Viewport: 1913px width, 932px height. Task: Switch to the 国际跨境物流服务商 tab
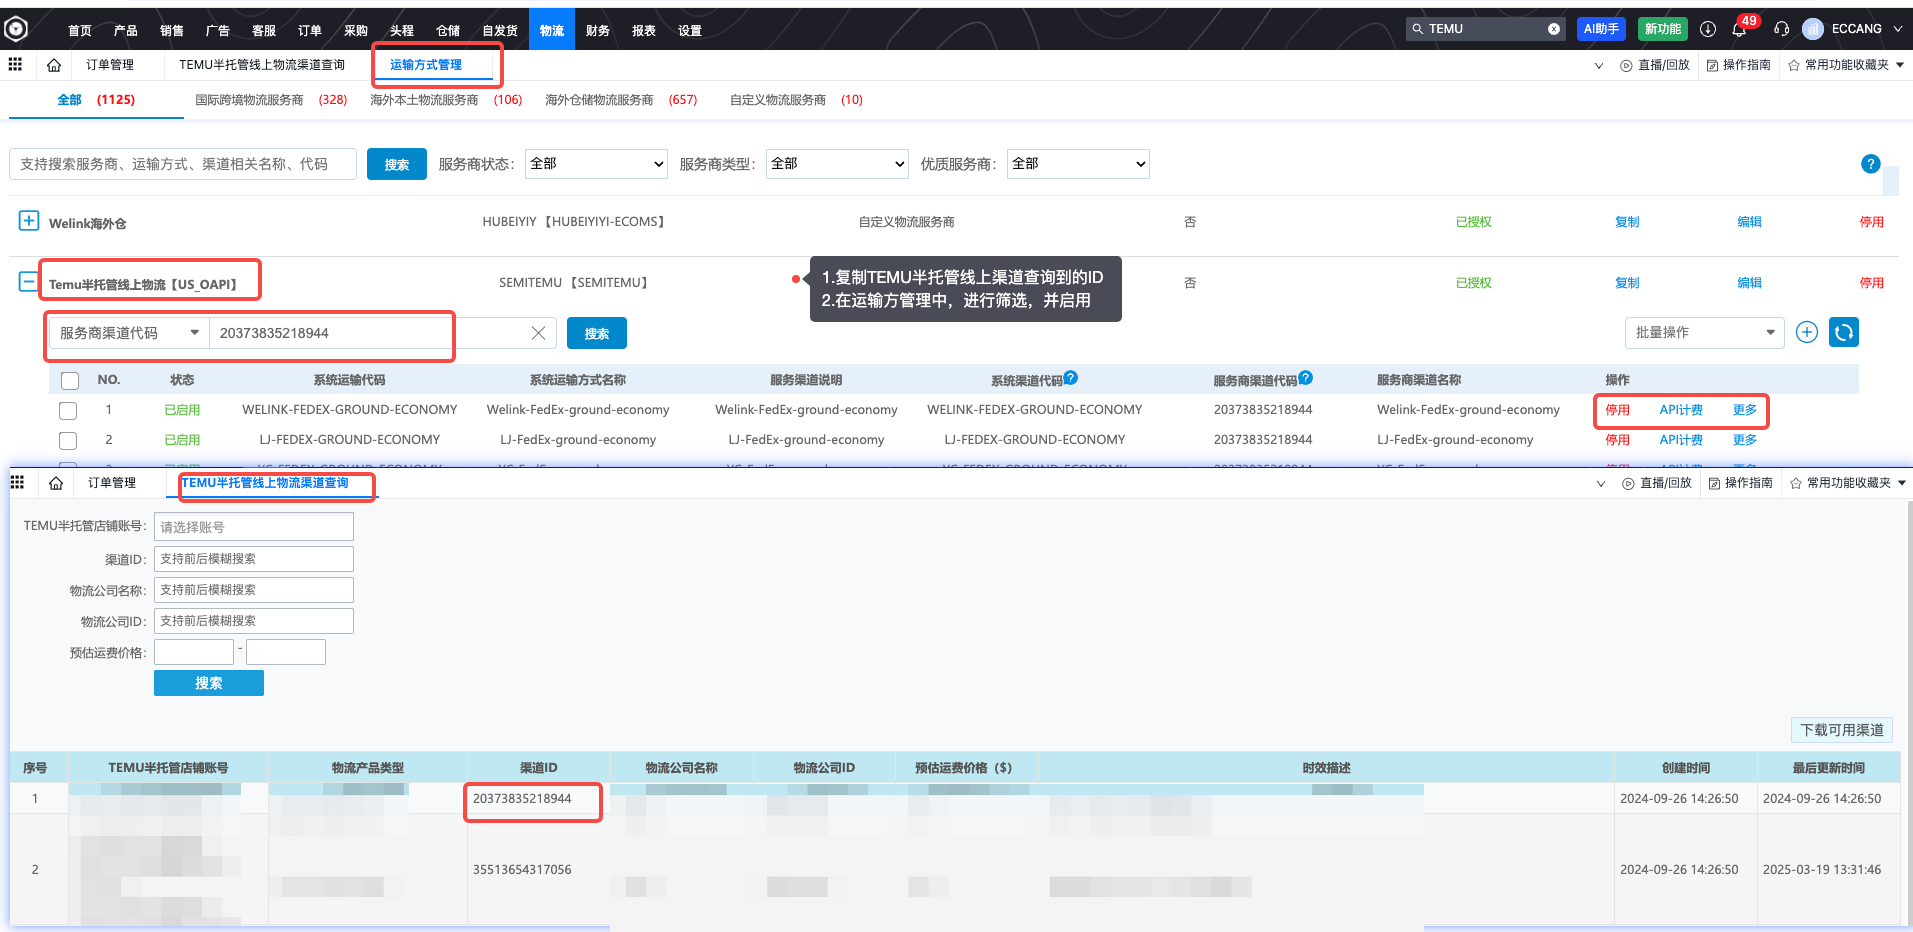pyautogui.click(x=248, y=99)
